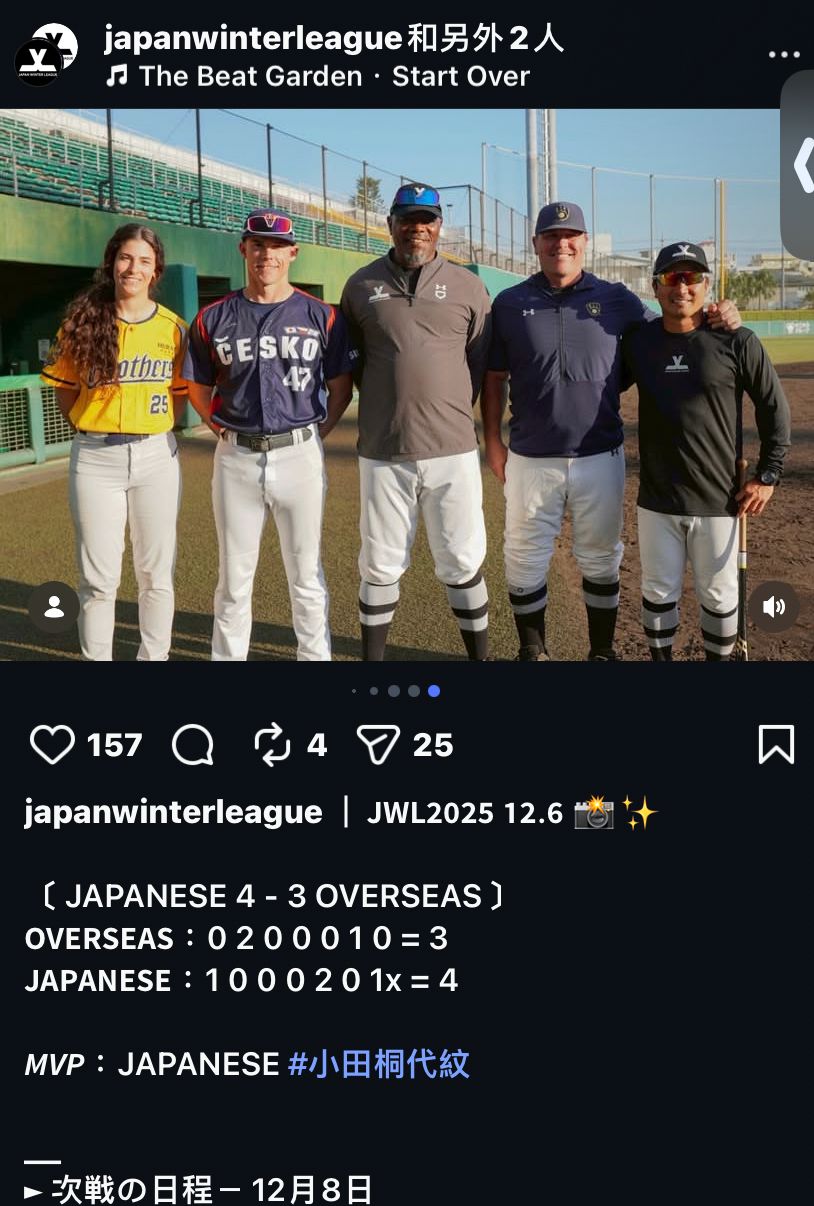Select last carousel pagination dot
The height and width of the screenshot is (1206, 814).
tap(433, 691)
